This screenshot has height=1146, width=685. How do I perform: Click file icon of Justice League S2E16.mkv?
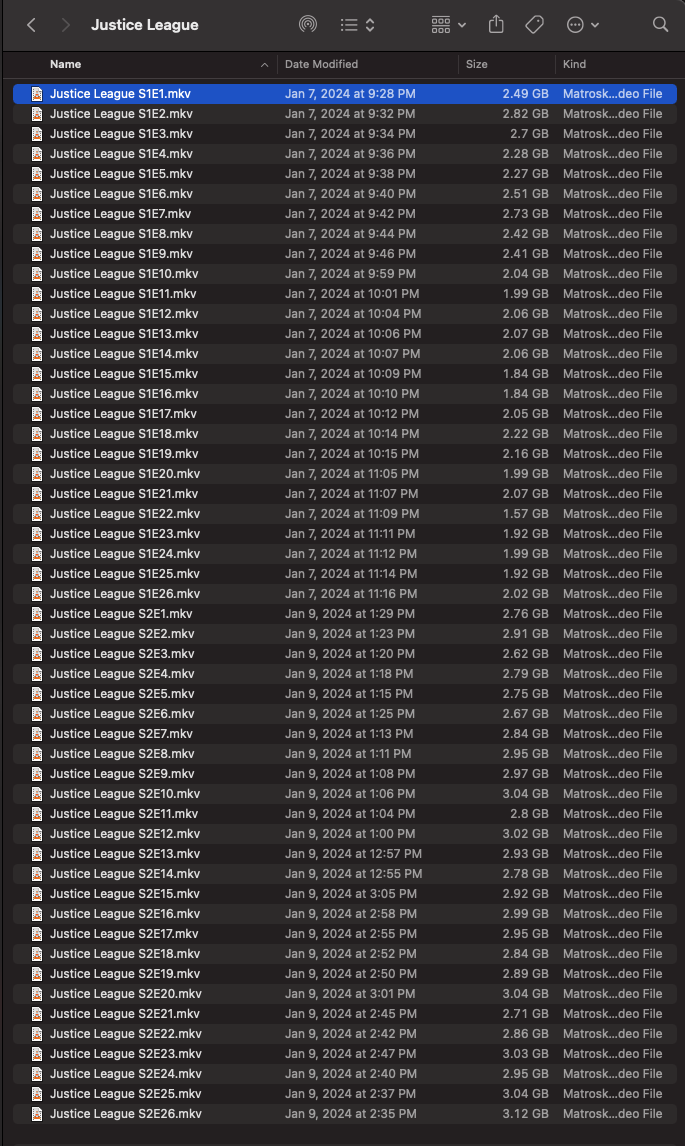37,914
